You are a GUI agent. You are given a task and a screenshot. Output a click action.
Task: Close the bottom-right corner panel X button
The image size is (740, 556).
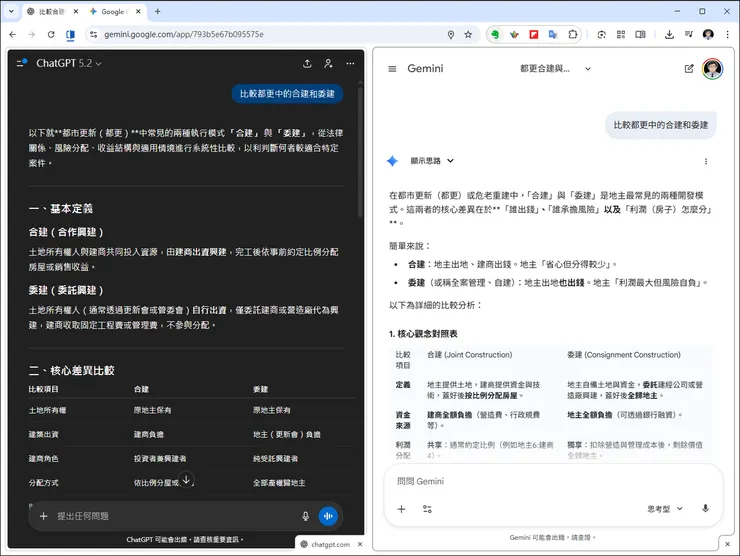[x=728, y=544]
